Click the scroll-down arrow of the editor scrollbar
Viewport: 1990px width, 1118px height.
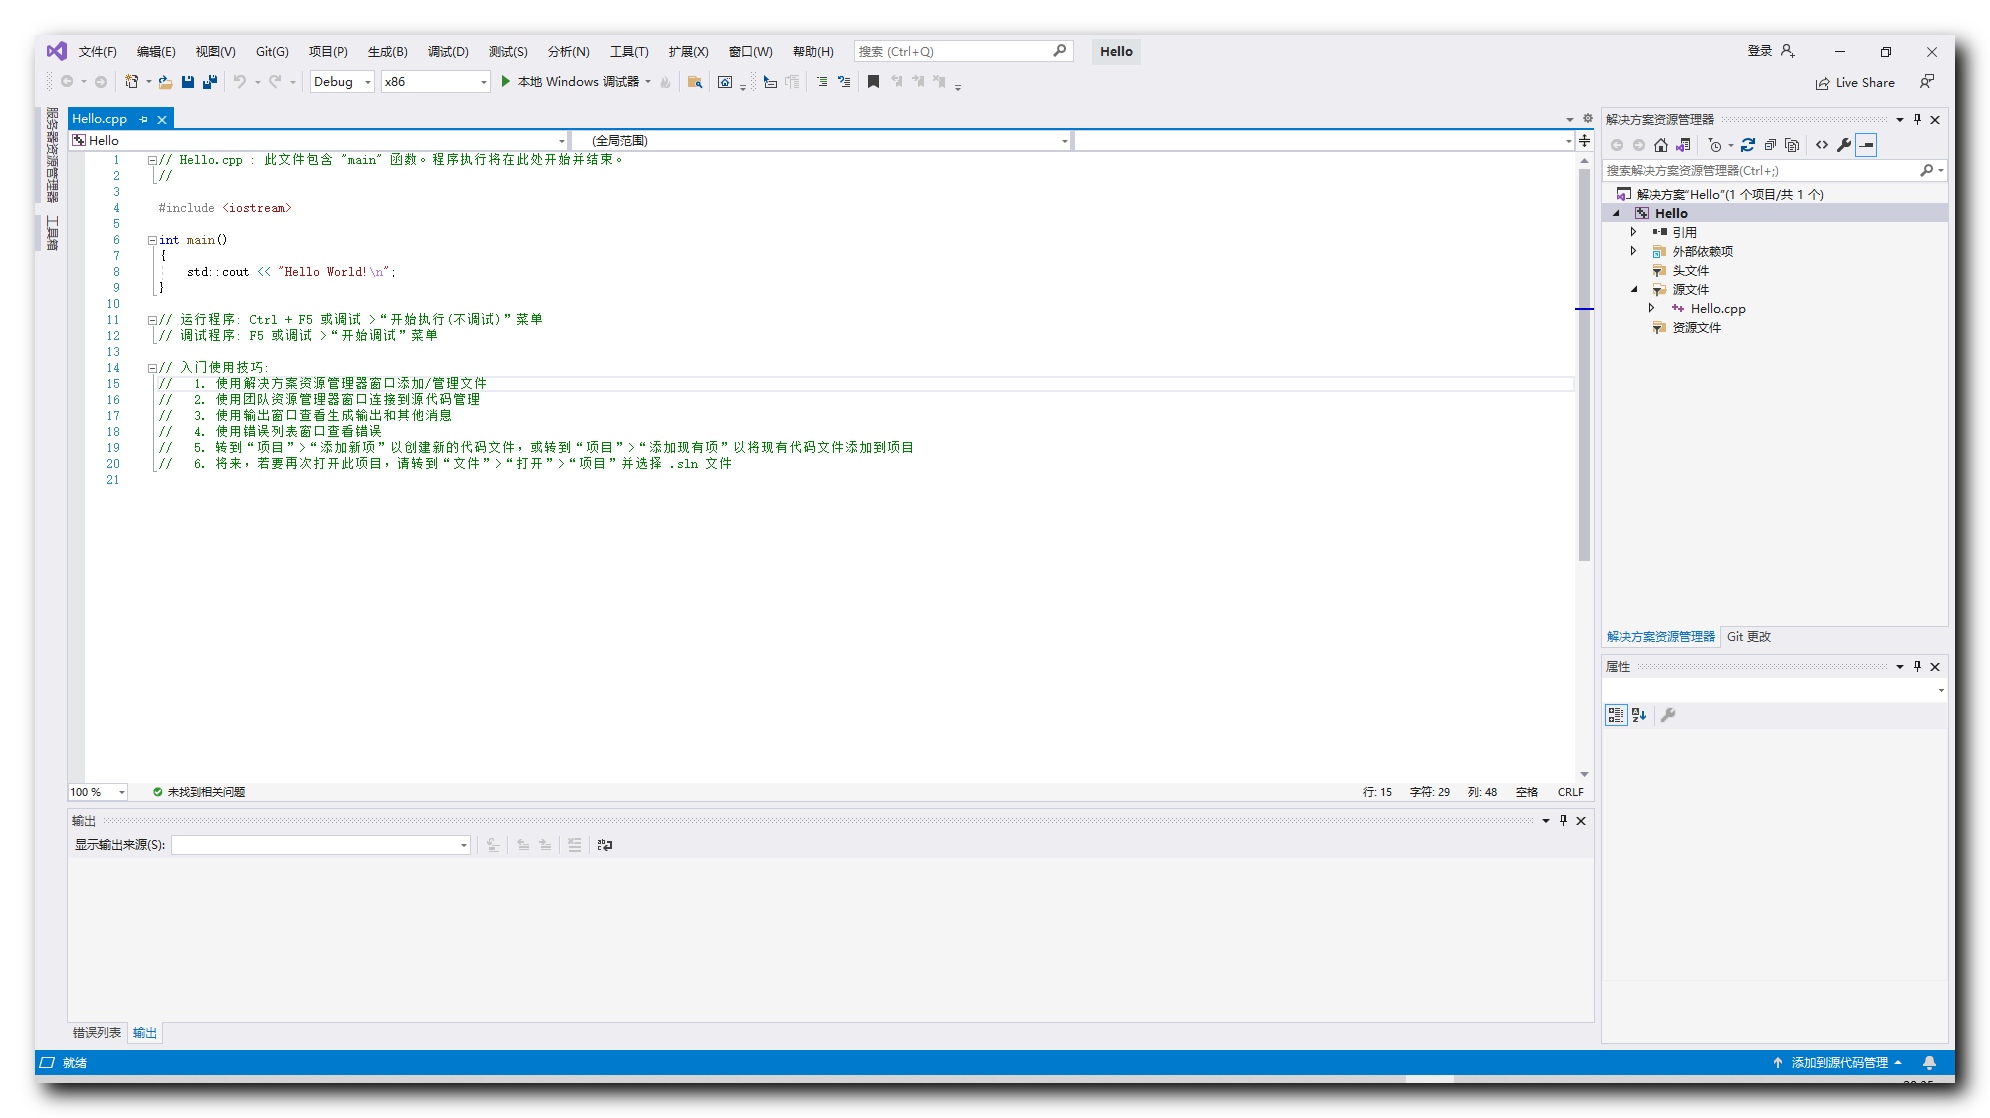pos(1585,774)
